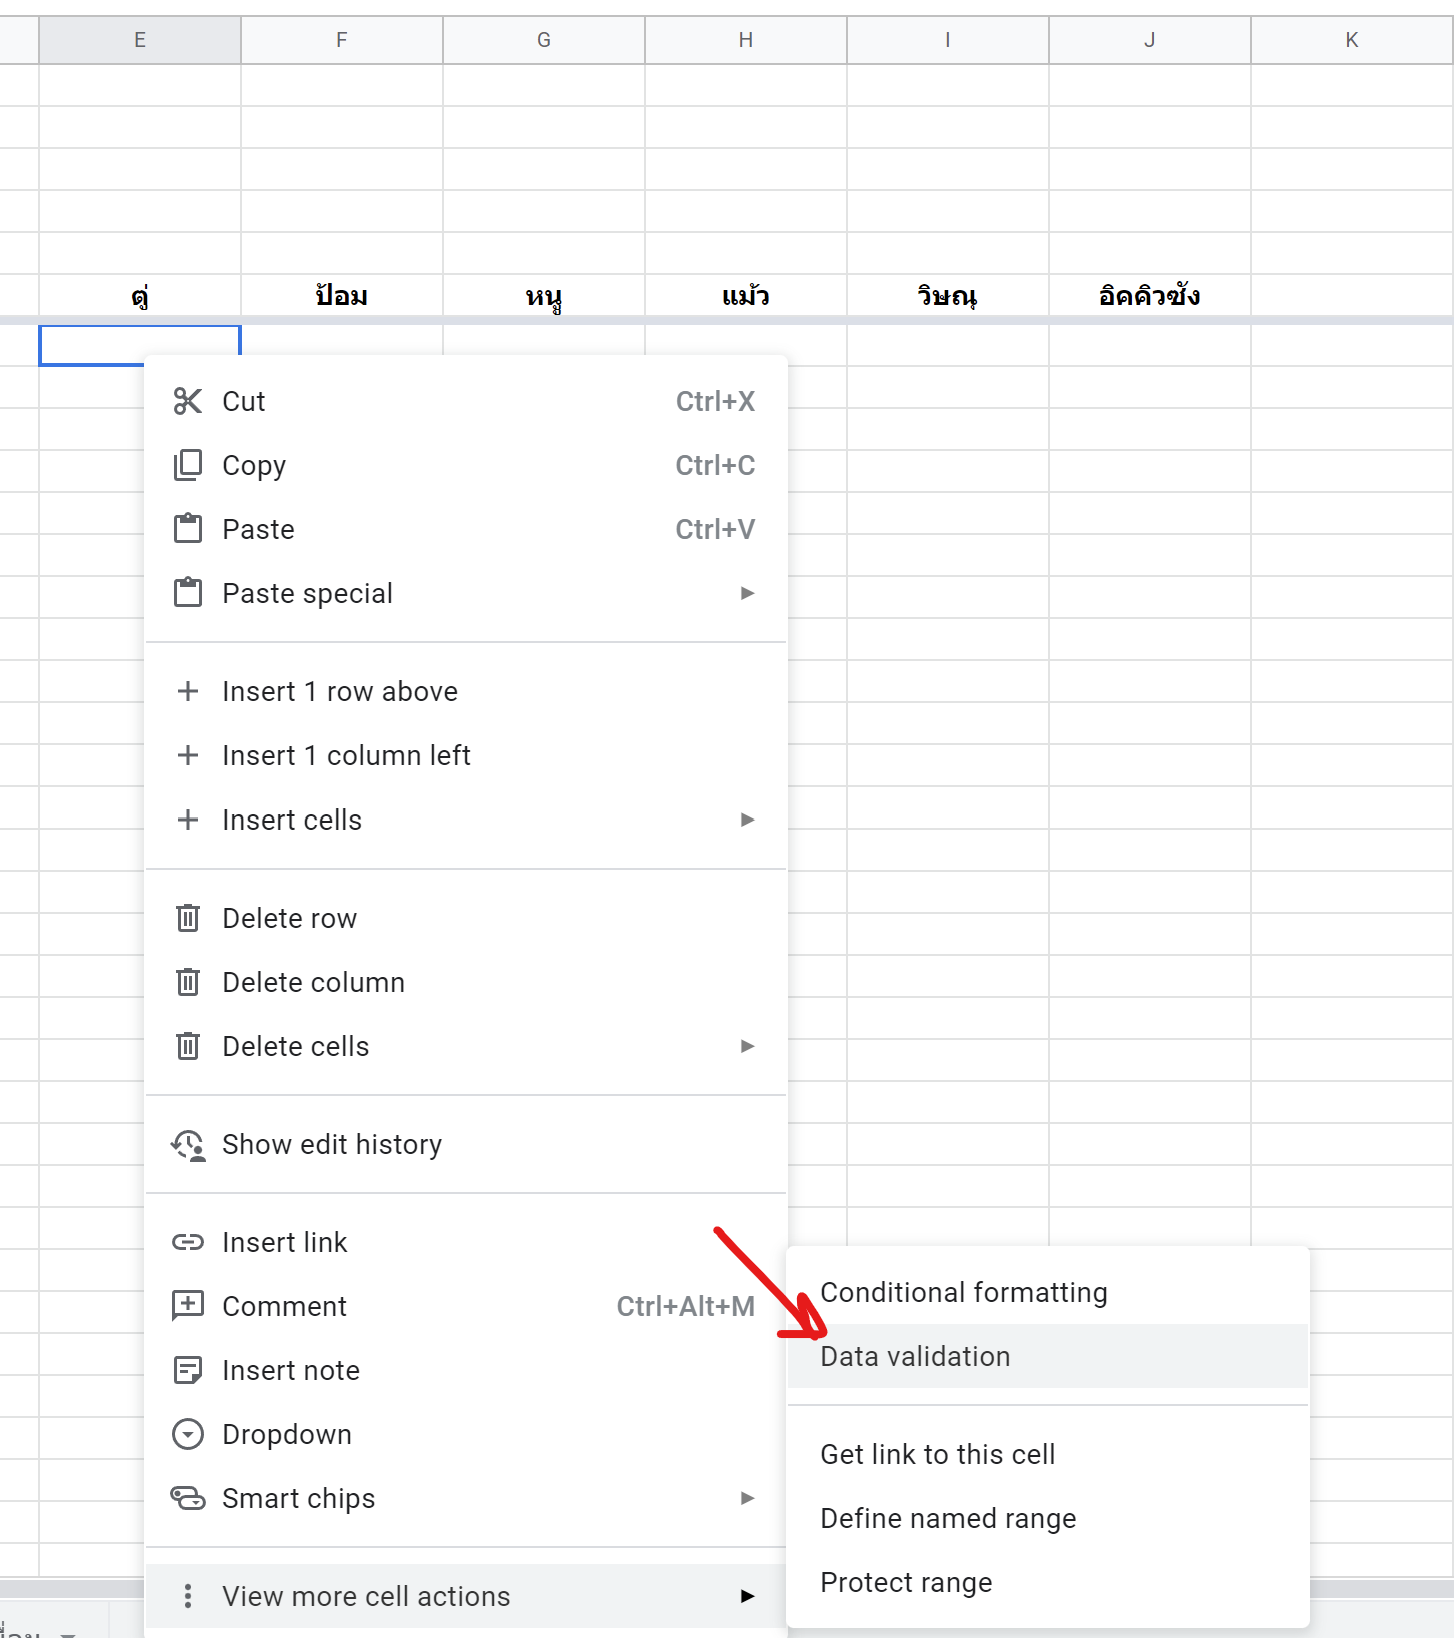This screenshot has width=1454, height=1638.
Task: Click plus icon for Insert 1 column left
Action: pyautogui.click(x=188, y=755)
